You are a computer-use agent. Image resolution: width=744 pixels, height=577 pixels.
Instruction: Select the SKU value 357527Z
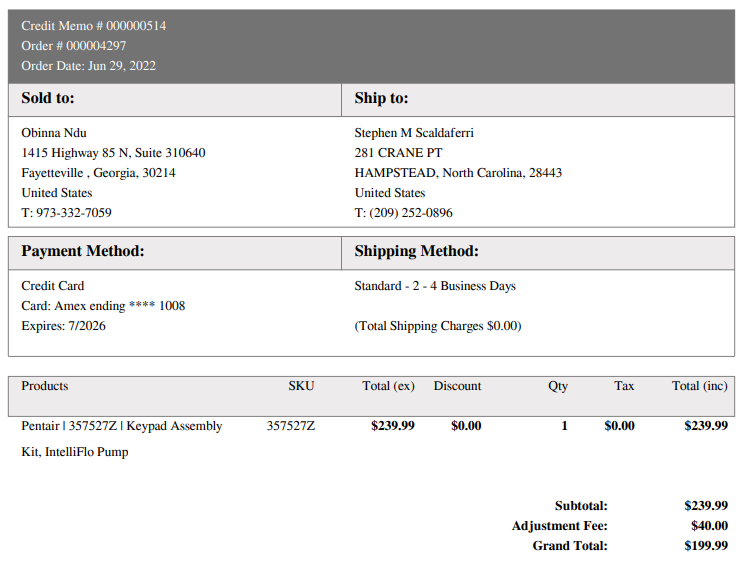click(x=290, y=426)
